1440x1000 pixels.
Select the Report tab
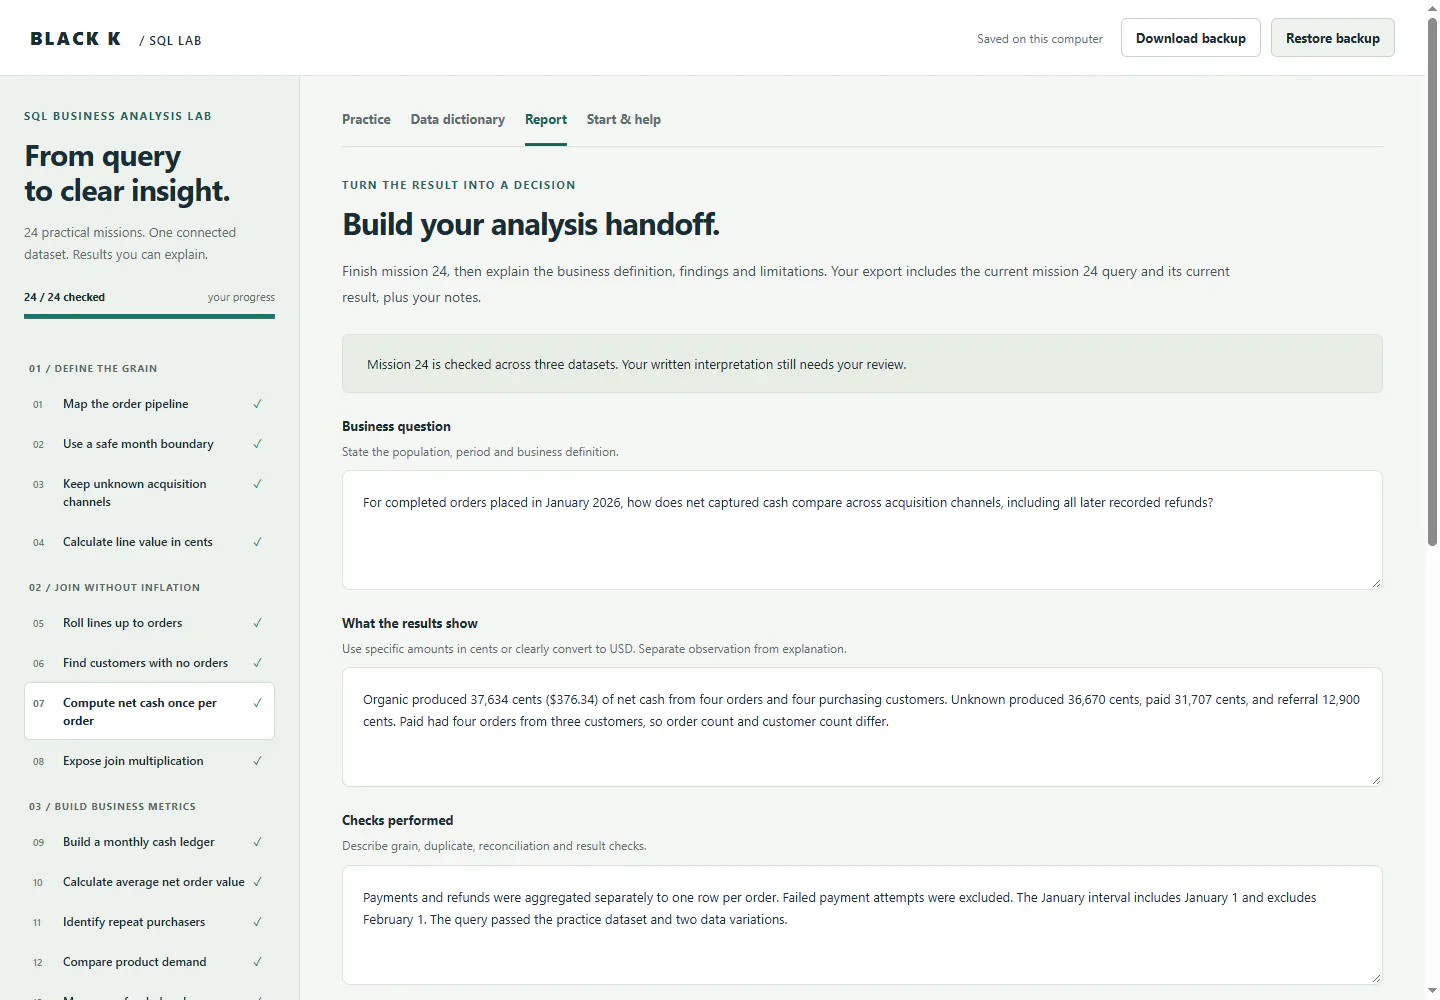(x=546, y=119)
